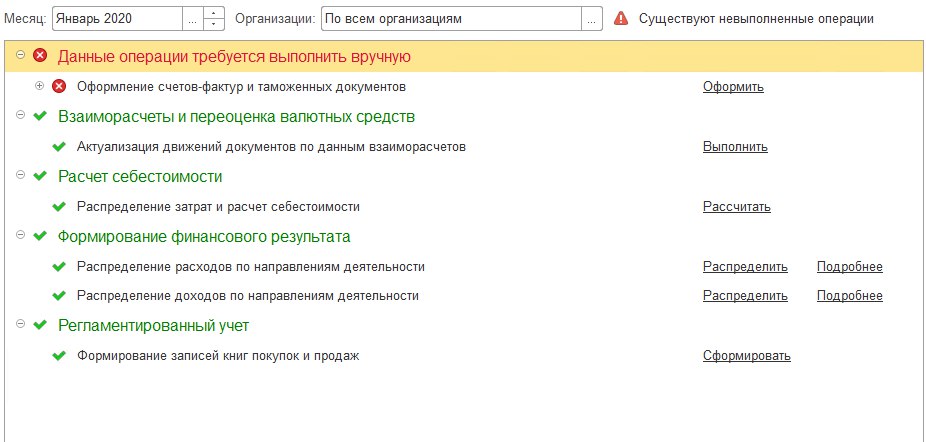Select Регламентированный учет header text
The height and width of the screenshot is (442, 926).
click(x=154, y=325)
